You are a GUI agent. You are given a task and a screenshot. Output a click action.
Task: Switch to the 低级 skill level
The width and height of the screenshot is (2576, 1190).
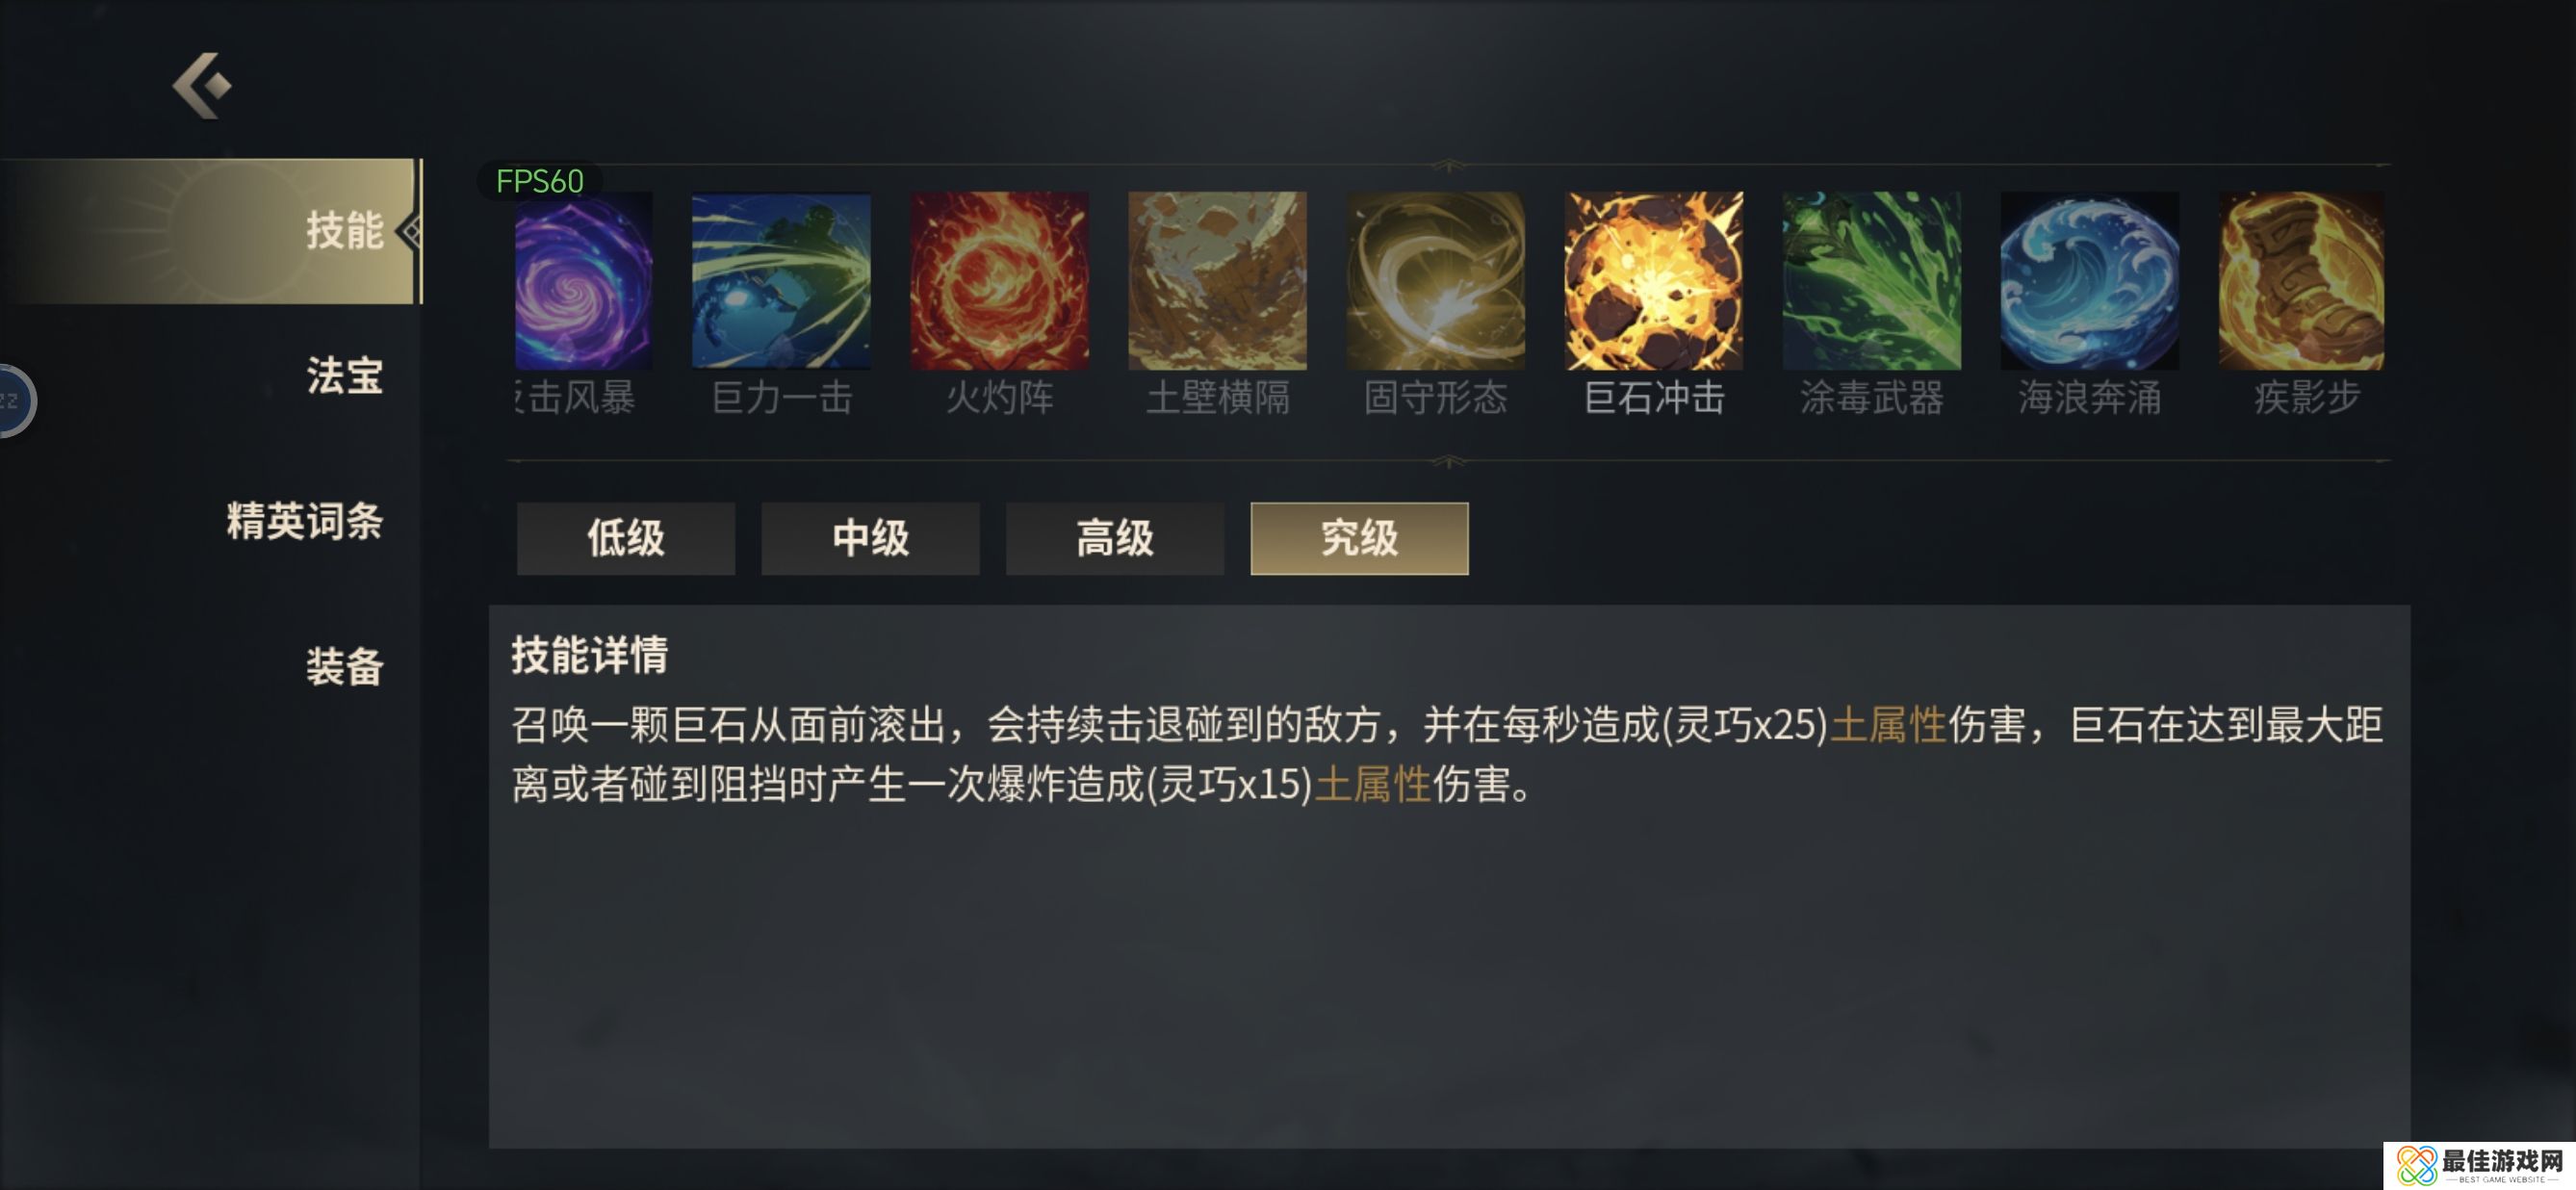click(x=626, y=538)
